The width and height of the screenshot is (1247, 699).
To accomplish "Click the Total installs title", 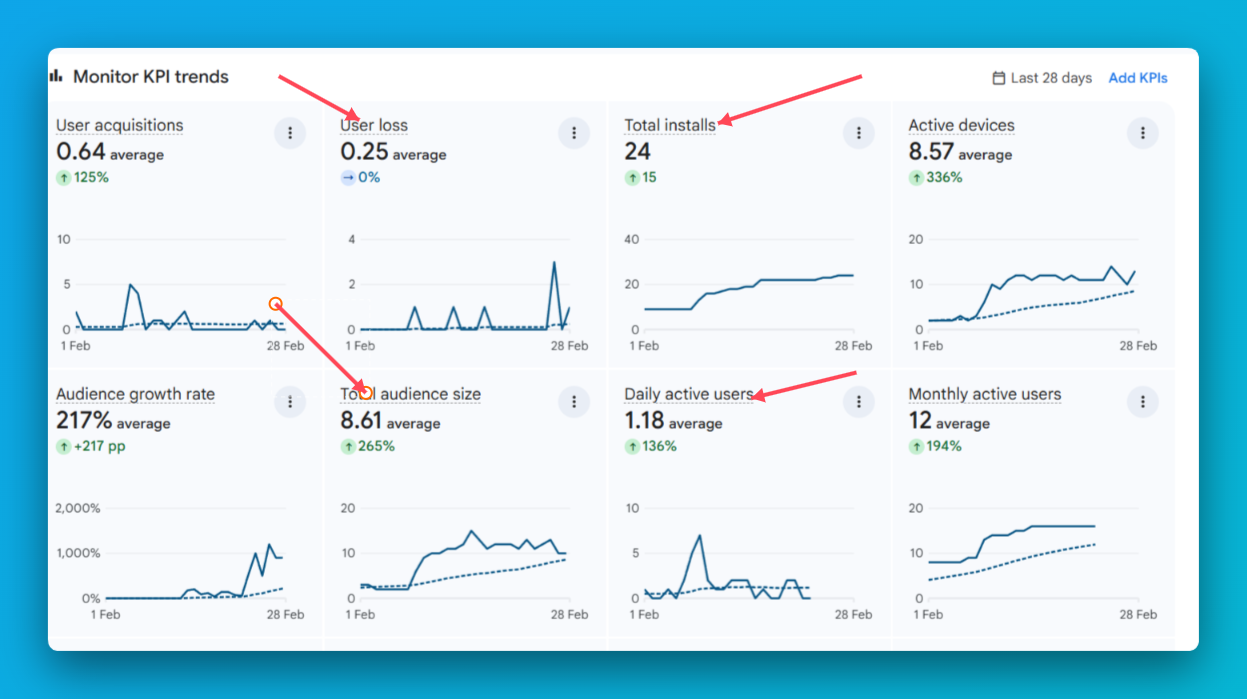I will 669,125.
